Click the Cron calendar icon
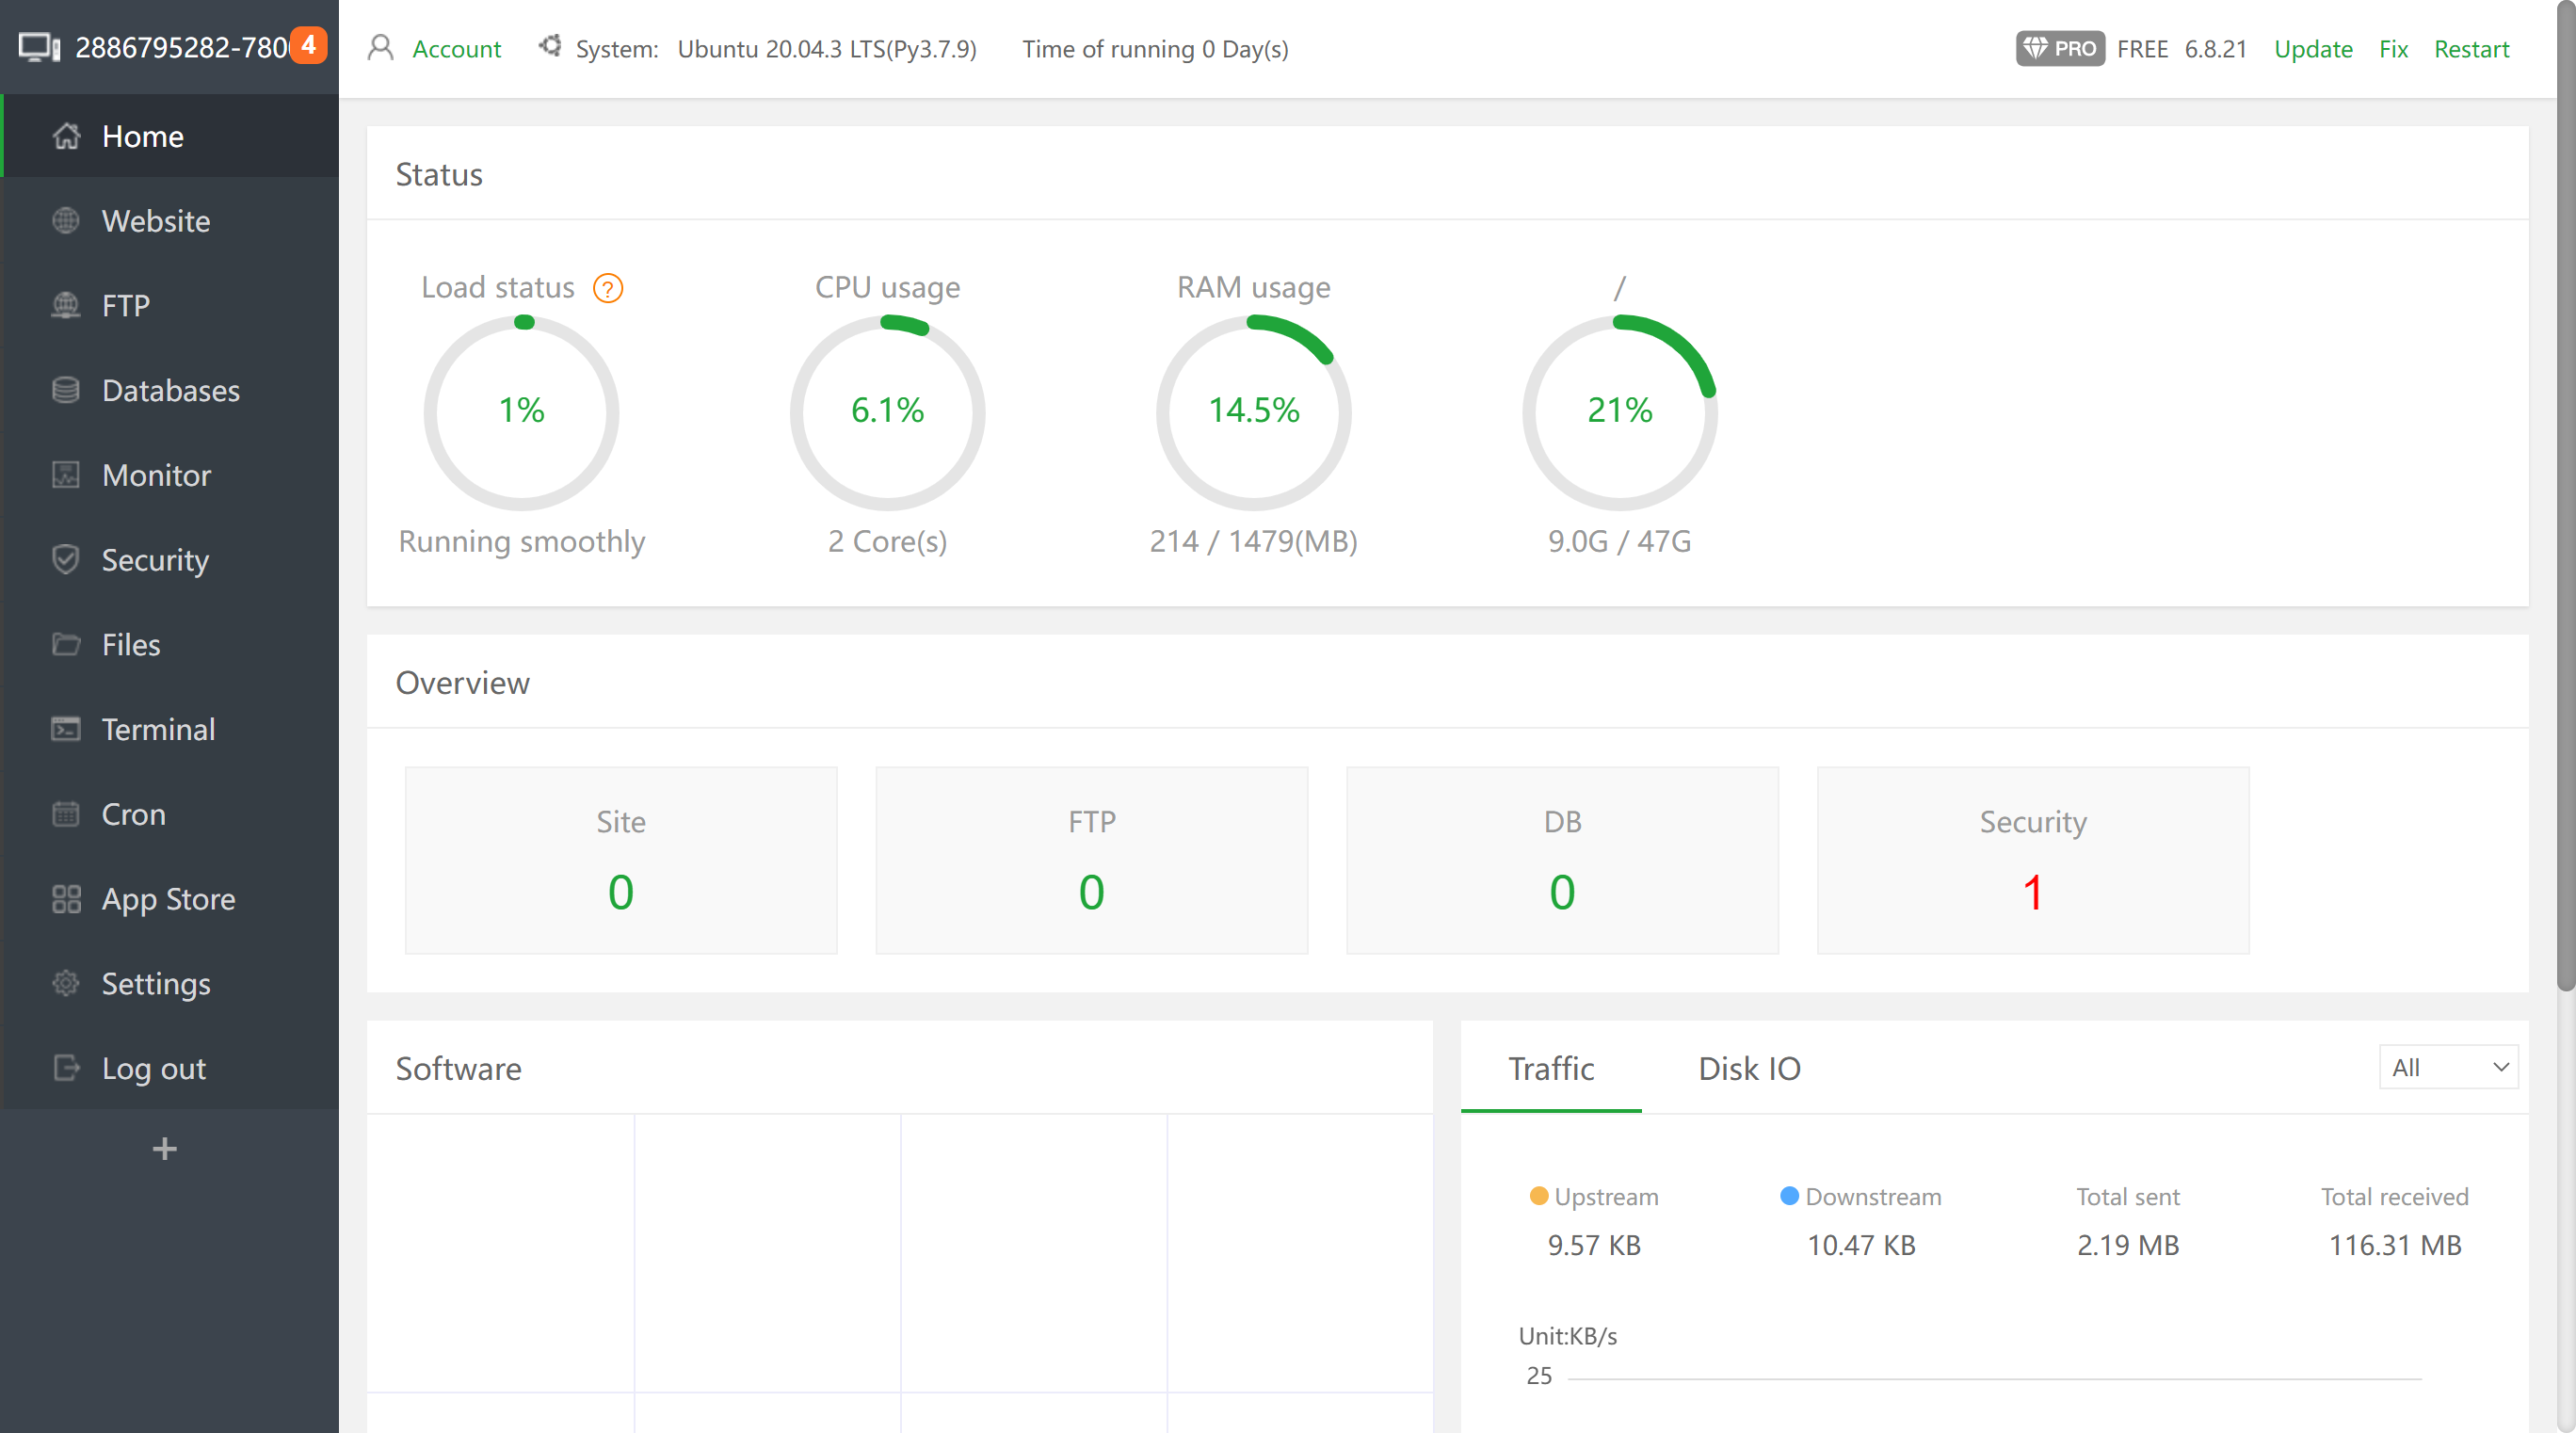The height and width of the screenshot is (1433, 2576). (66, 814)
